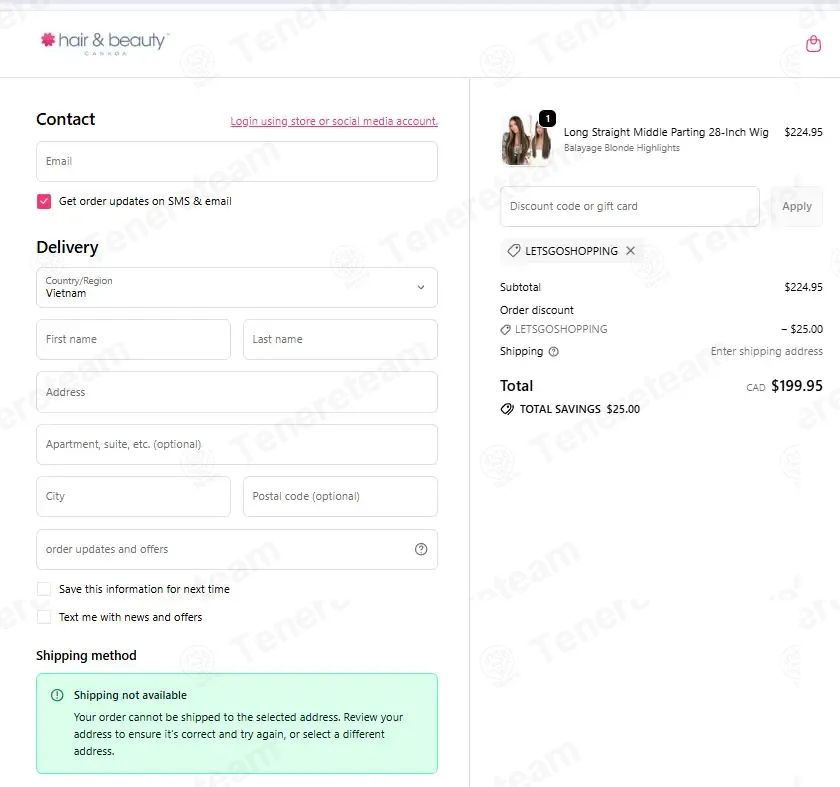The image size is (840, 787).
Task: Open the shopping bag cart icon
Action: click(813, 43)
